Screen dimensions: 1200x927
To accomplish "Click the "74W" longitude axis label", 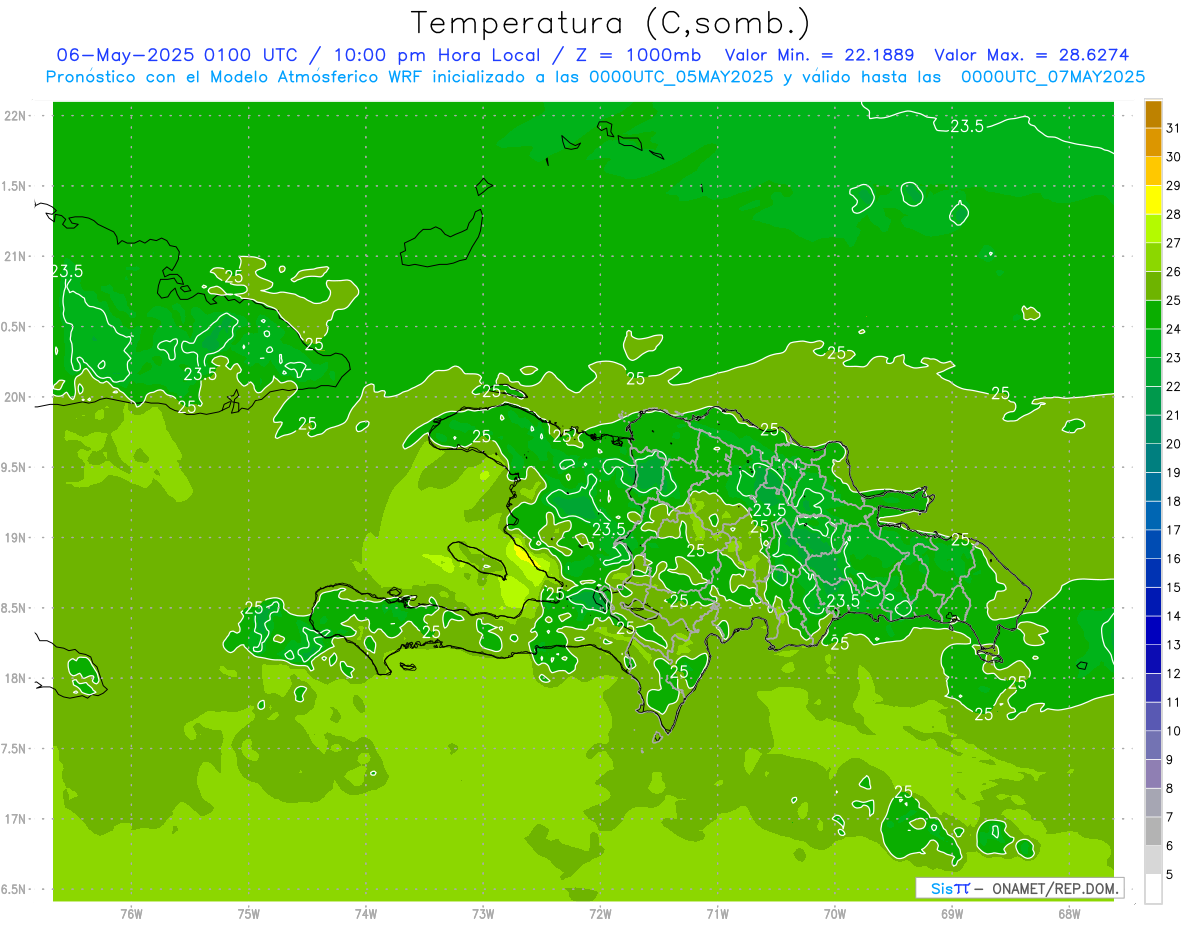I will [366, 913].
